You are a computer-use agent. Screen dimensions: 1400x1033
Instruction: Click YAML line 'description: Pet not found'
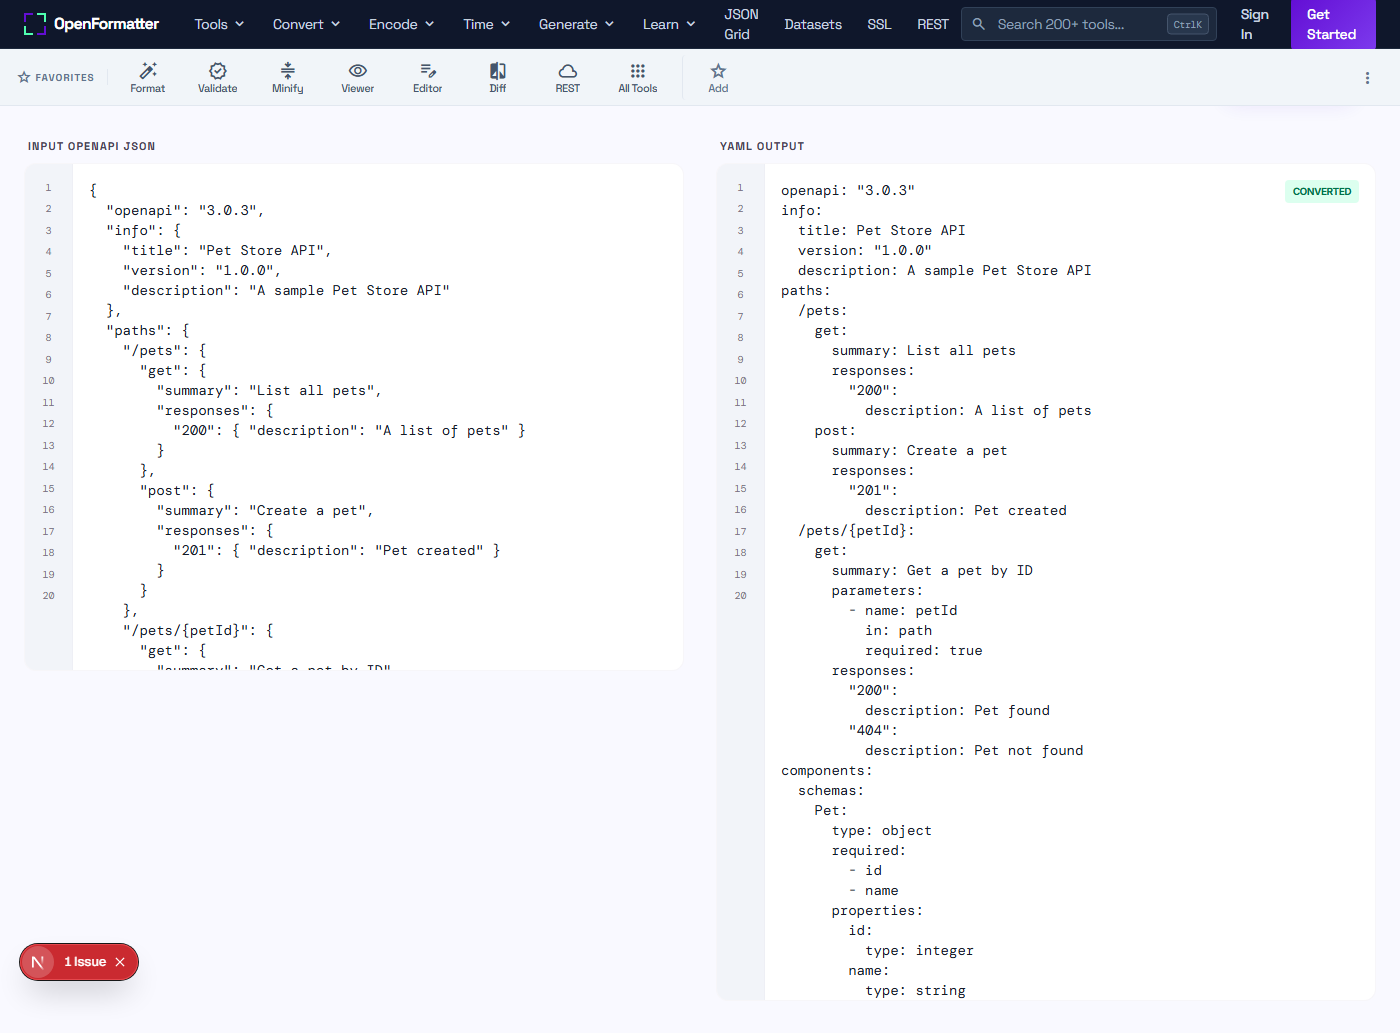pyautogui.click(x=974, y=751)
